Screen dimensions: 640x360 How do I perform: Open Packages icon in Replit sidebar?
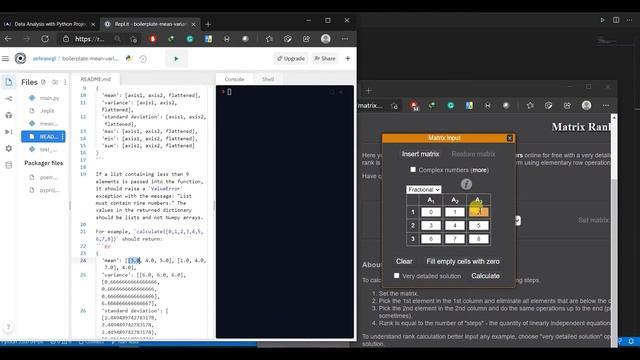pos(9,115)
